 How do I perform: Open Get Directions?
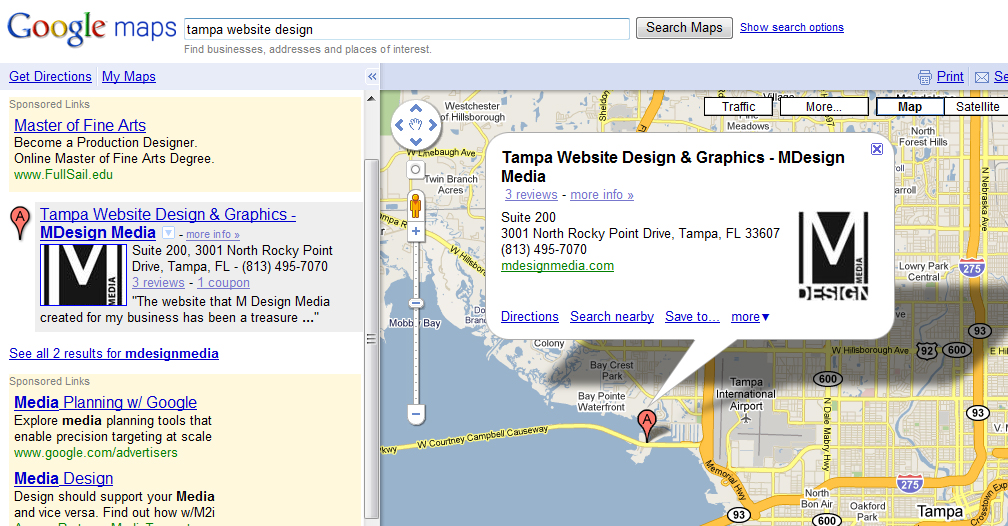pos(50,77)
